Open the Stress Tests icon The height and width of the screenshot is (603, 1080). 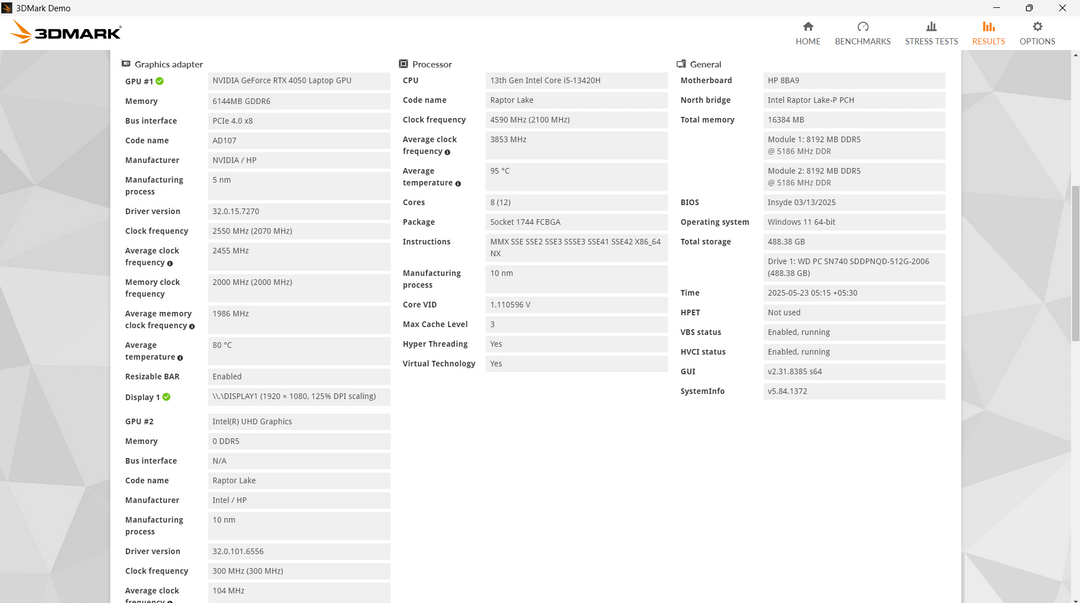(x=931, y=26)
